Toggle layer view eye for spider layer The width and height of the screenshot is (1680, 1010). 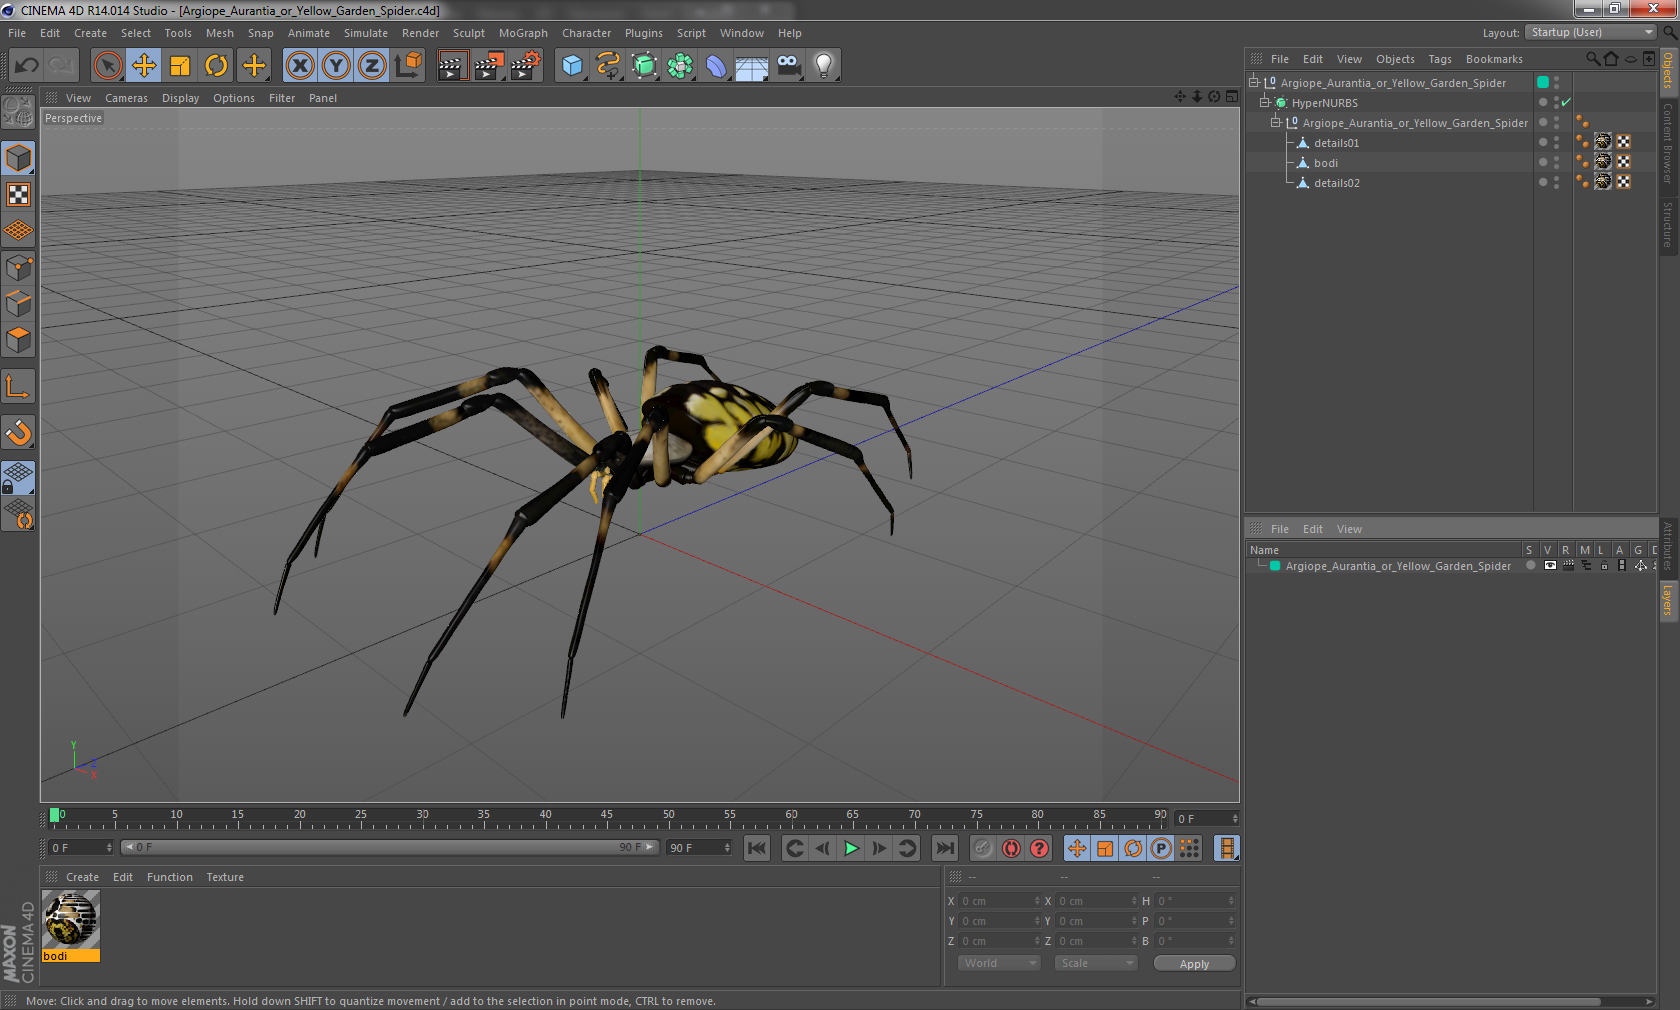[1550, 566]
